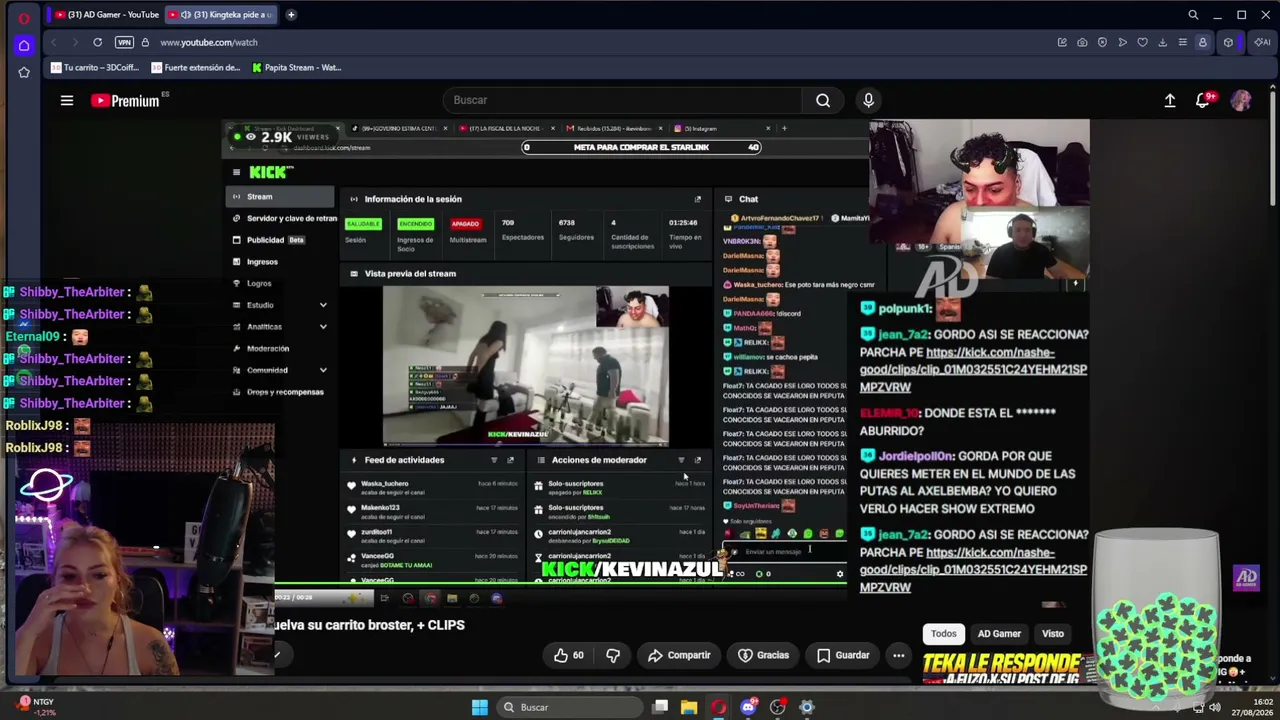The image size is (1280, 720).
Task: Open the Opera main menu logo
Action: click(x=24, y=17)
